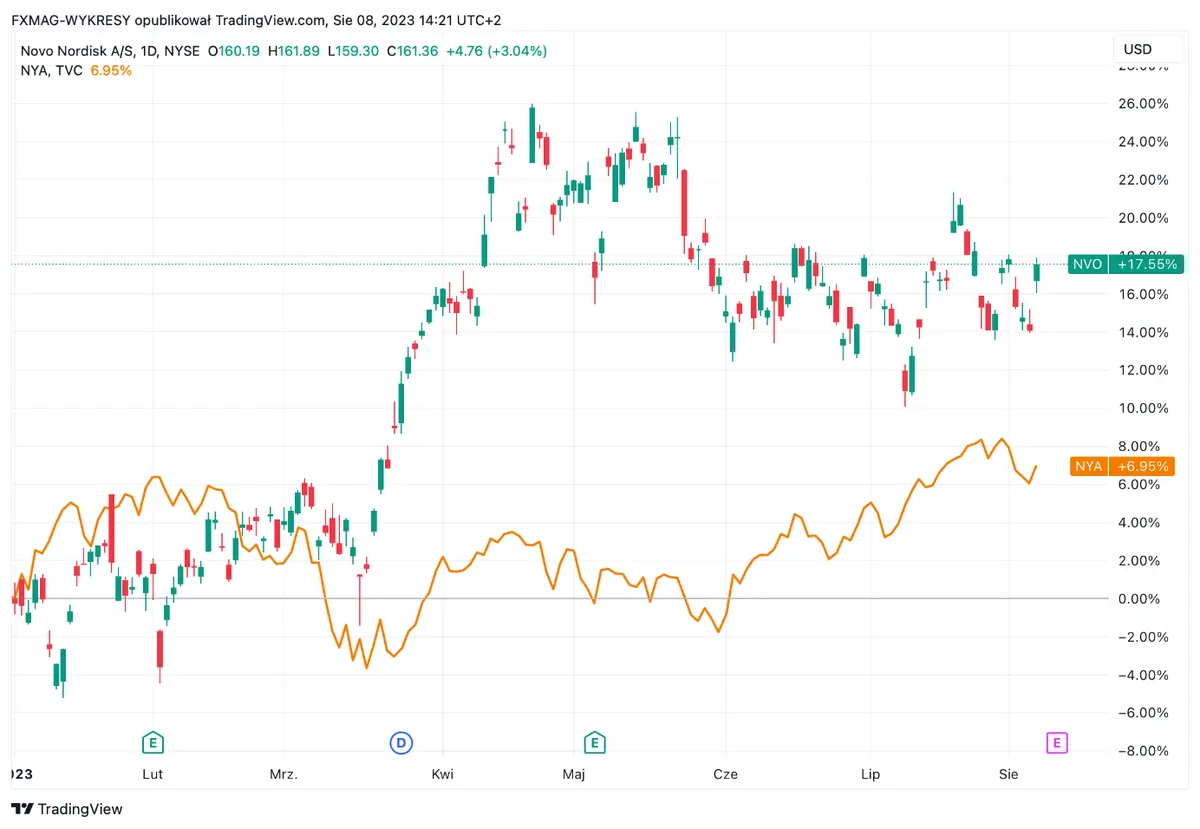
Task: Click the blue dividend "D" marker near Kwi
Action: click(x=401, y=743)
